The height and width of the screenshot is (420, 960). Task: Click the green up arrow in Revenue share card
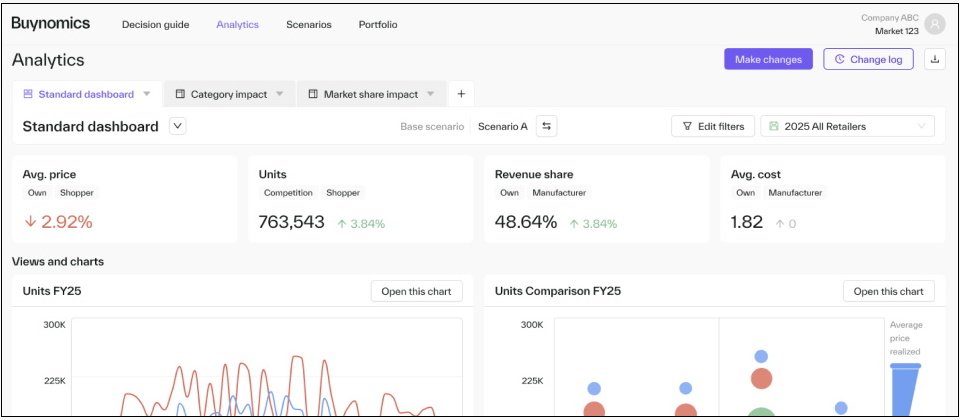point(574,224)
